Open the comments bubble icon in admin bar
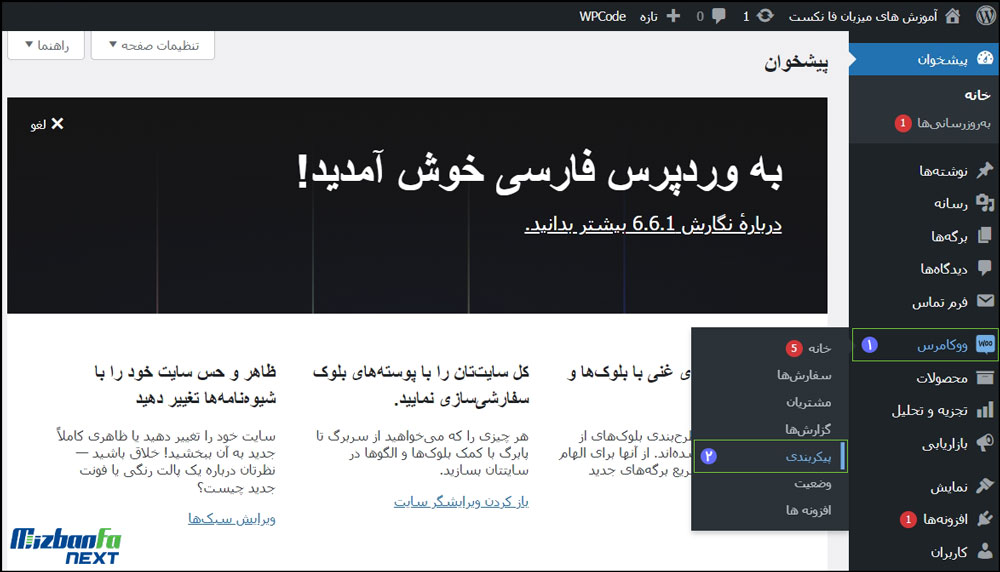 pos(719,16)
